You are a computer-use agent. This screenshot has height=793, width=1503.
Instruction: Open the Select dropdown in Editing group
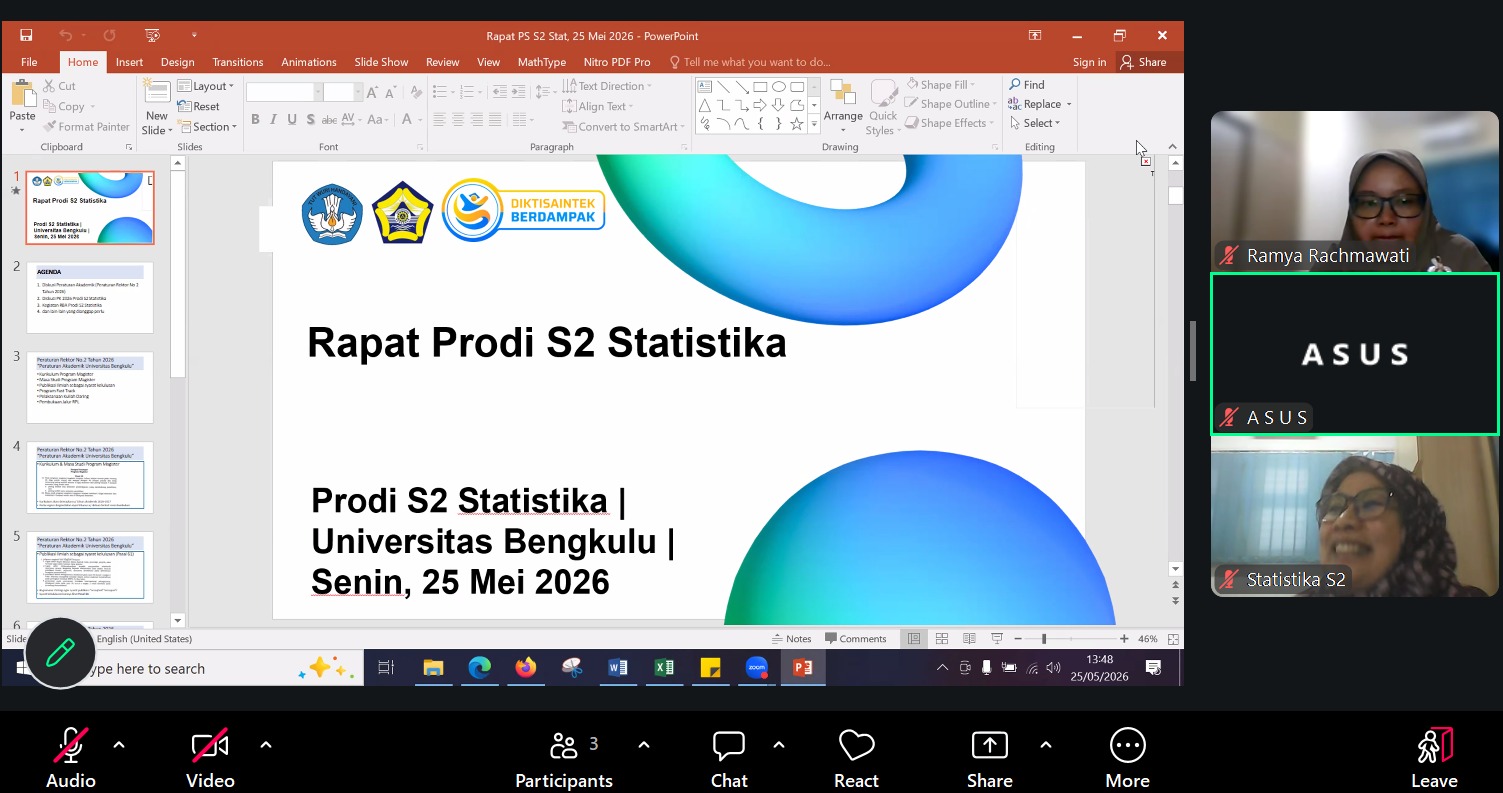pyautogui.click(x=1034, y=123)
